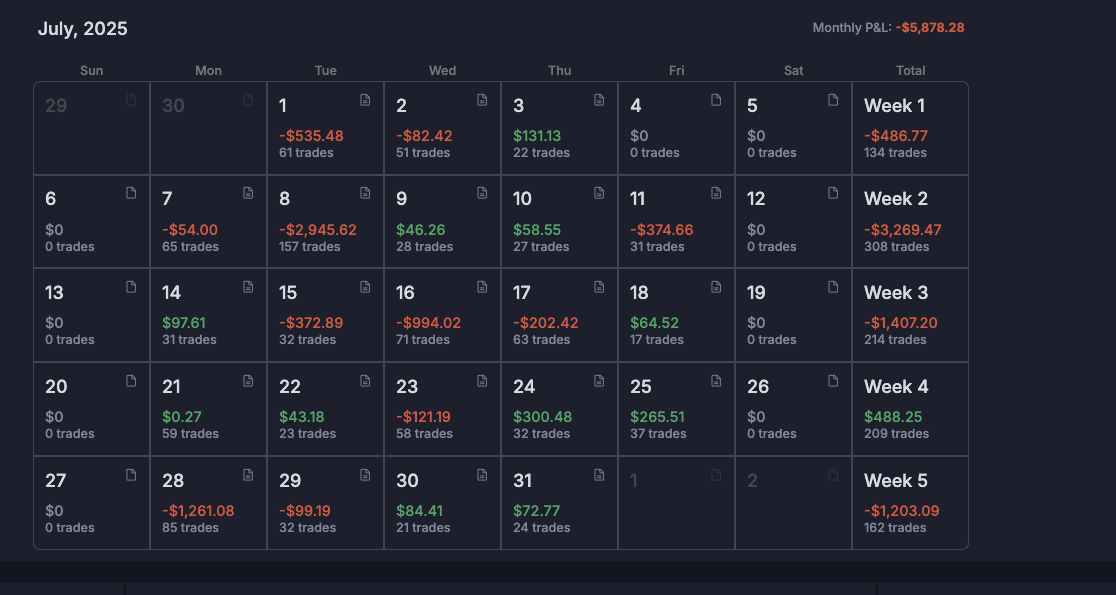The width and height of the screenshot is (1116, 595).
Task: Click the blank note icon on July 19
Action: tap(833, 287)
